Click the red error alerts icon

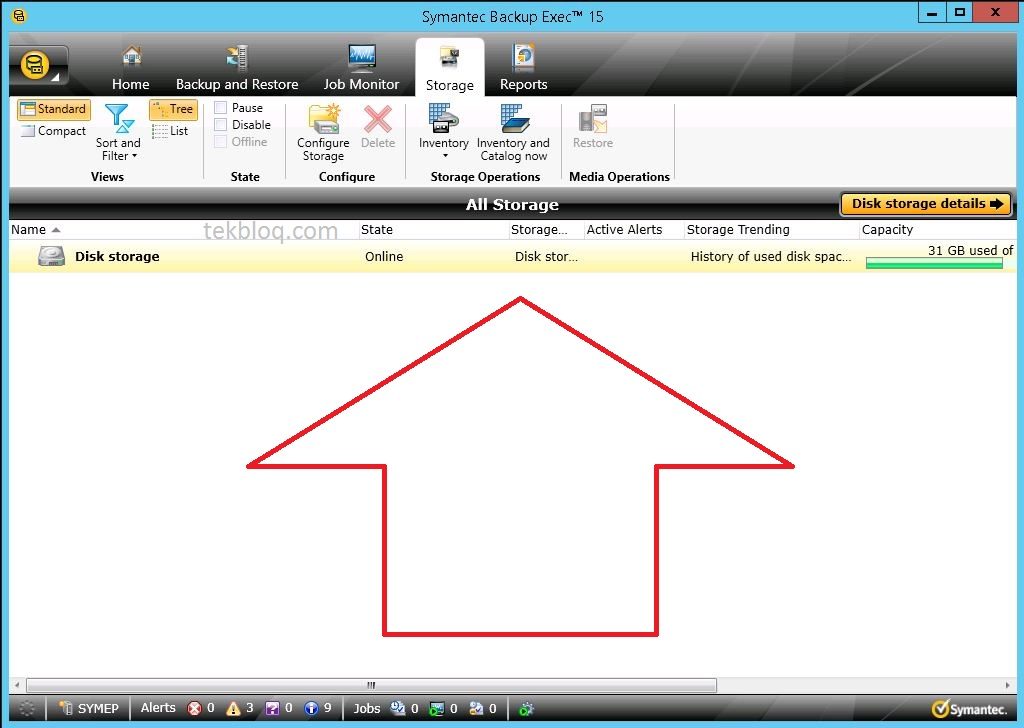point(194,708)
